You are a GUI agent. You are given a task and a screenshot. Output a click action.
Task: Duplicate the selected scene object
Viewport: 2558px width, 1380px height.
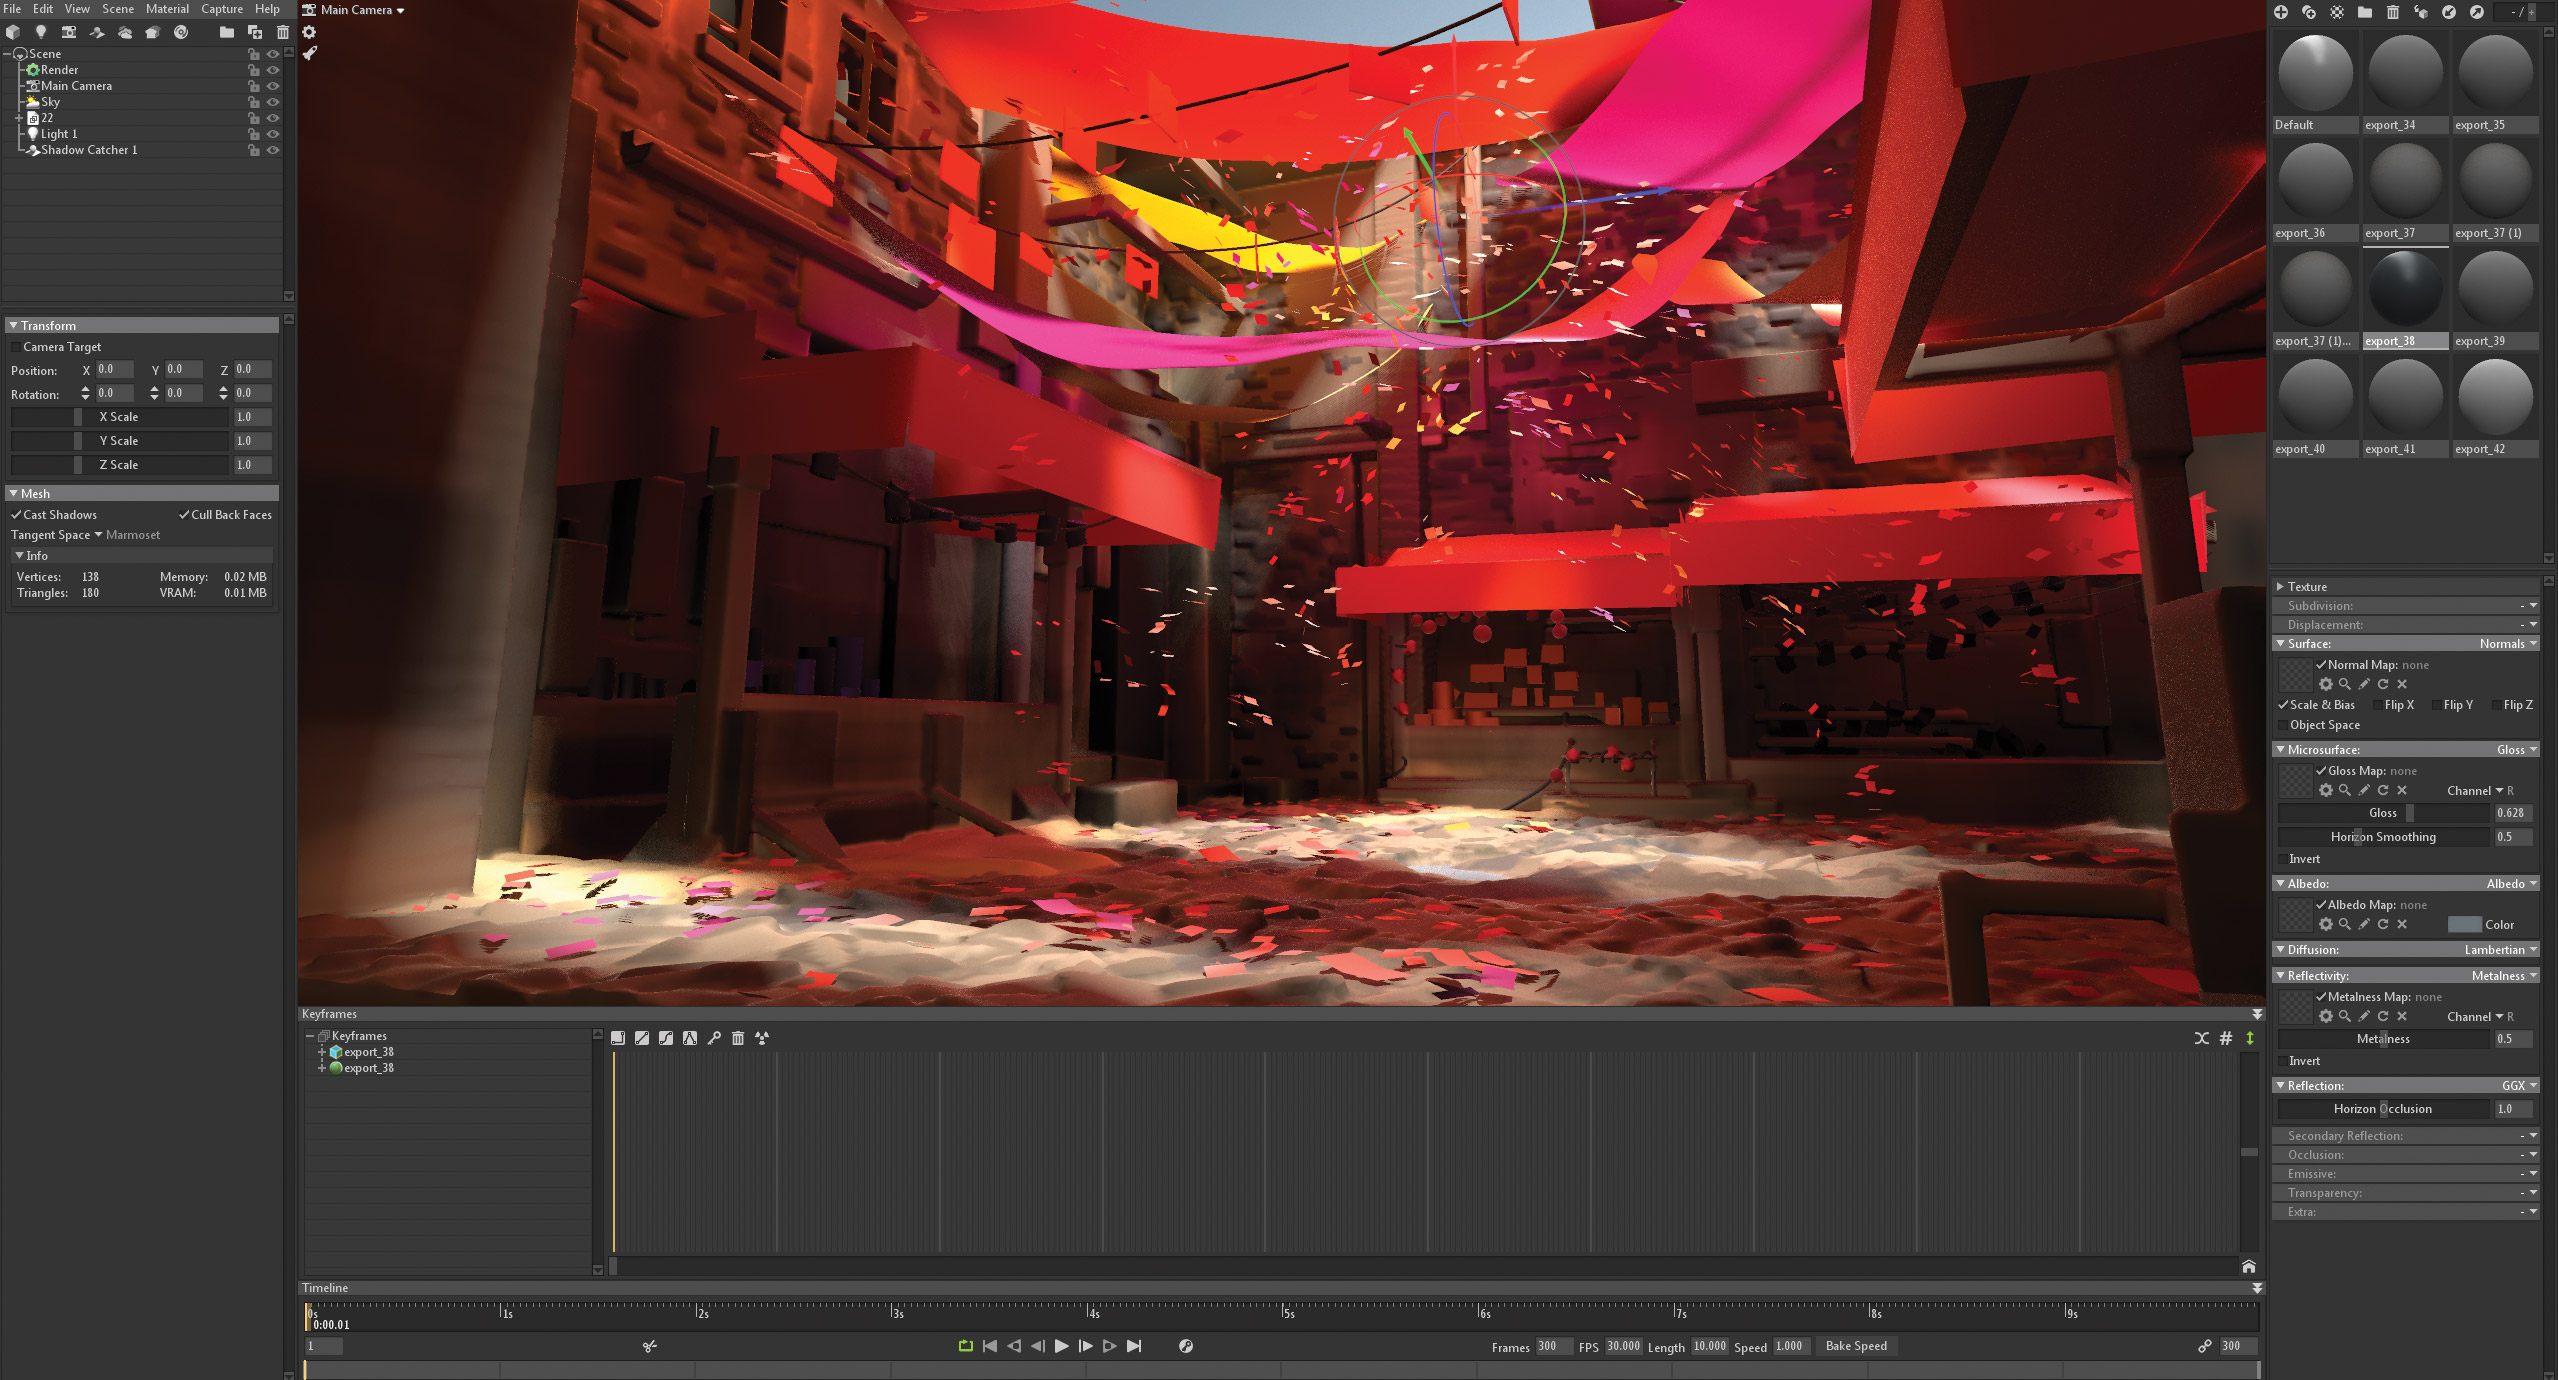pyautogui.click(x=255, y=32)
